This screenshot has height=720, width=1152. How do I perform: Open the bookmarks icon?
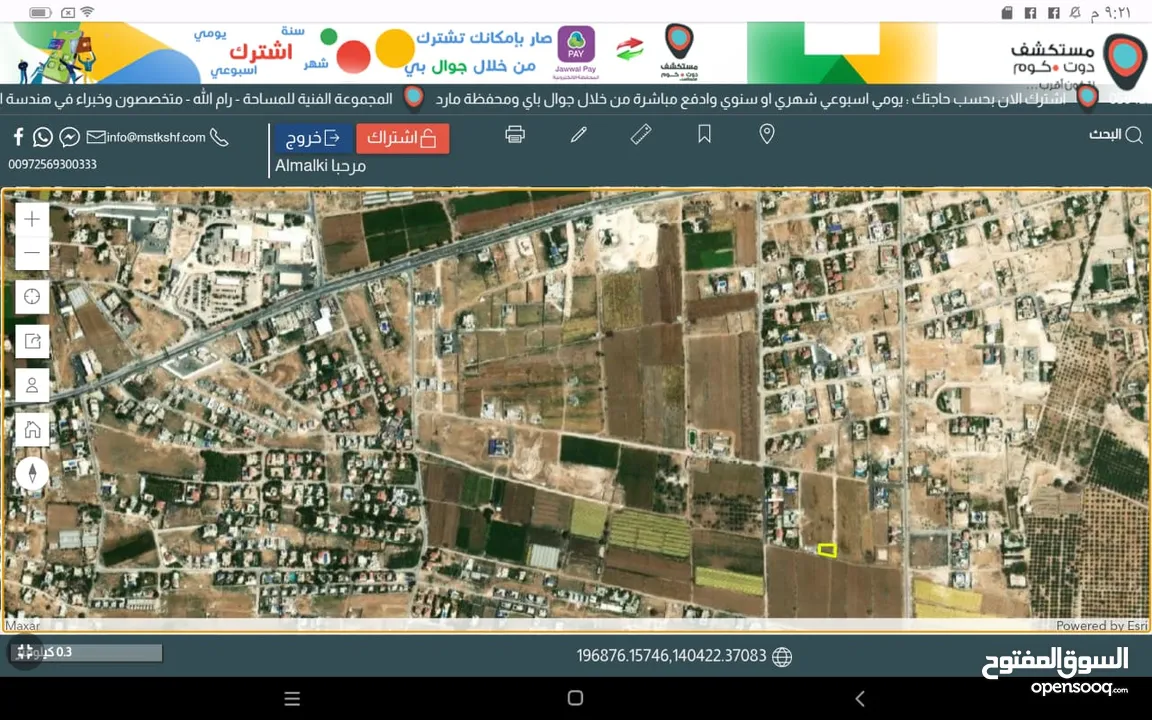pos(704,134)
